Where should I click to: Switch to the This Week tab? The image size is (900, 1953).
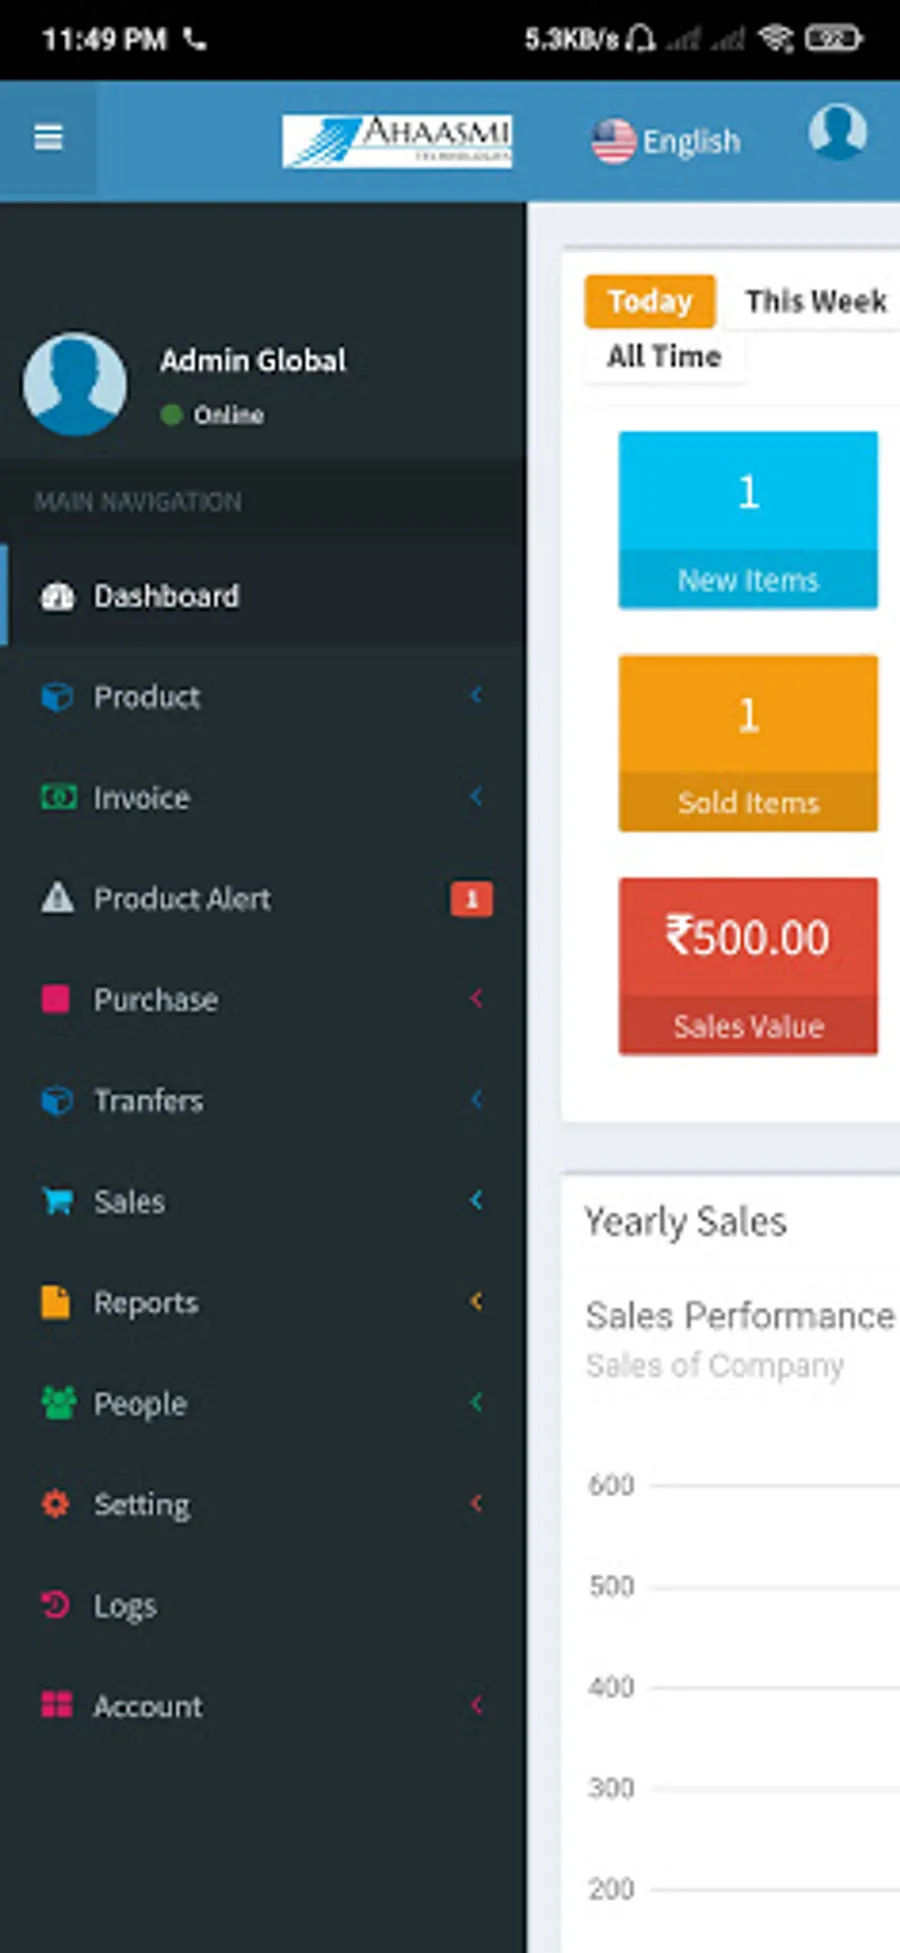(x=815, y=301)
